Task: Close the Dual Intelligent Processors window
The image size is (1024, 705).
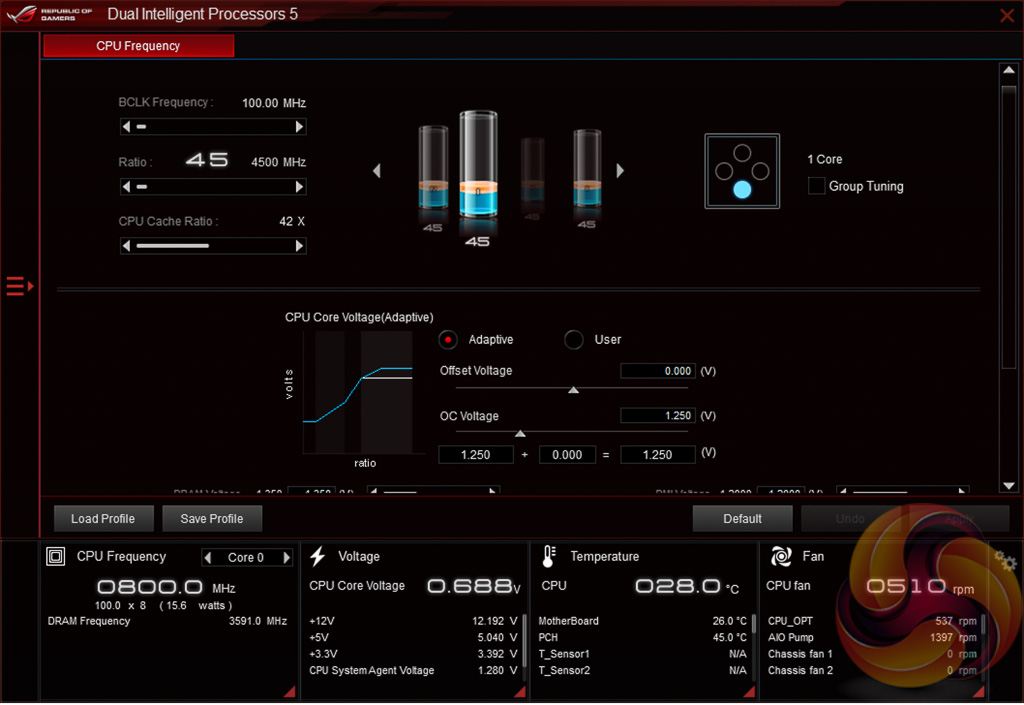Action: (x=1008, y=15)
